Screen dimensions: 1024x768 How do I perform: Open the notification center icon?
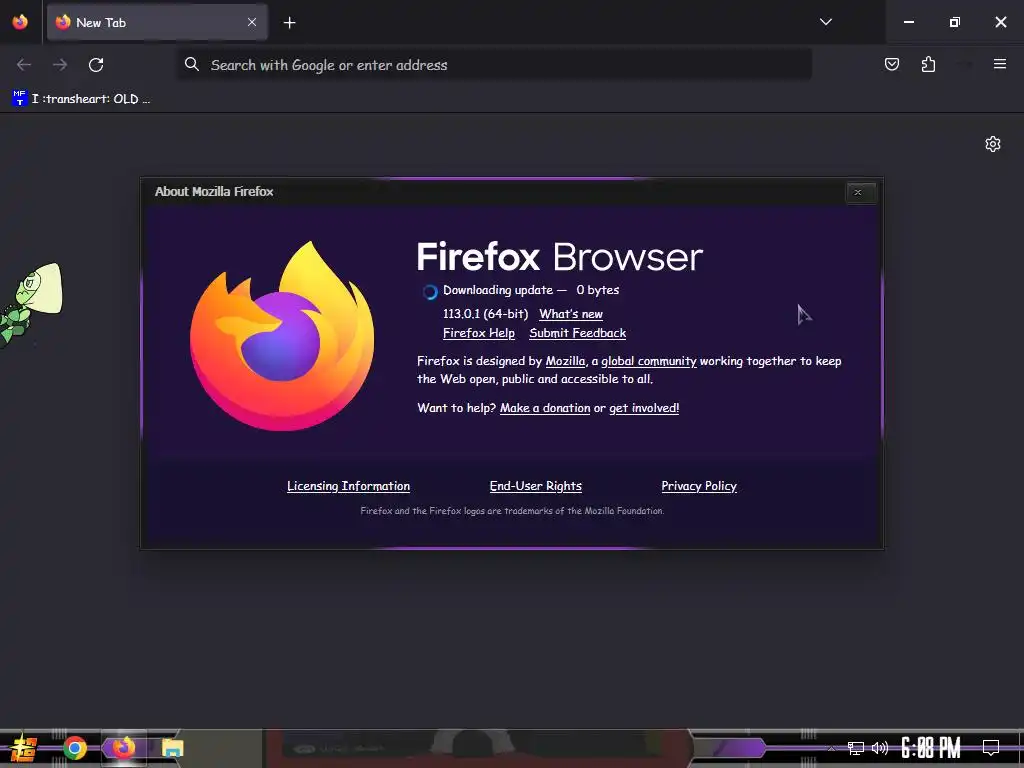[x=991, y=748]
